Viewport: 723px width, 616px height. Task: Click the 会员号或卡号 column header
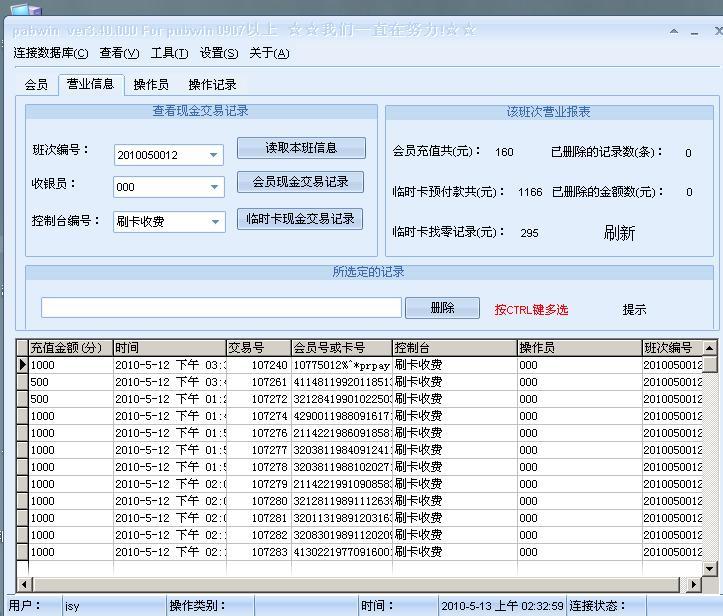[342, 348]
